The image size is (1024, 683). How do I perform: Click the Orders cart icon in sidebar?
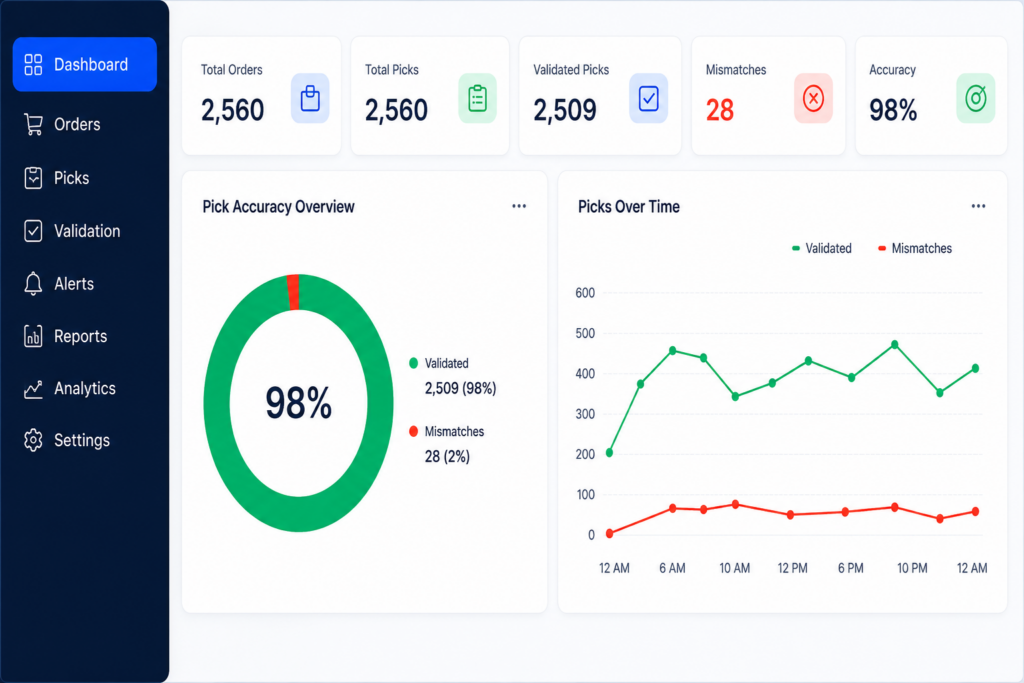[33, 124]
